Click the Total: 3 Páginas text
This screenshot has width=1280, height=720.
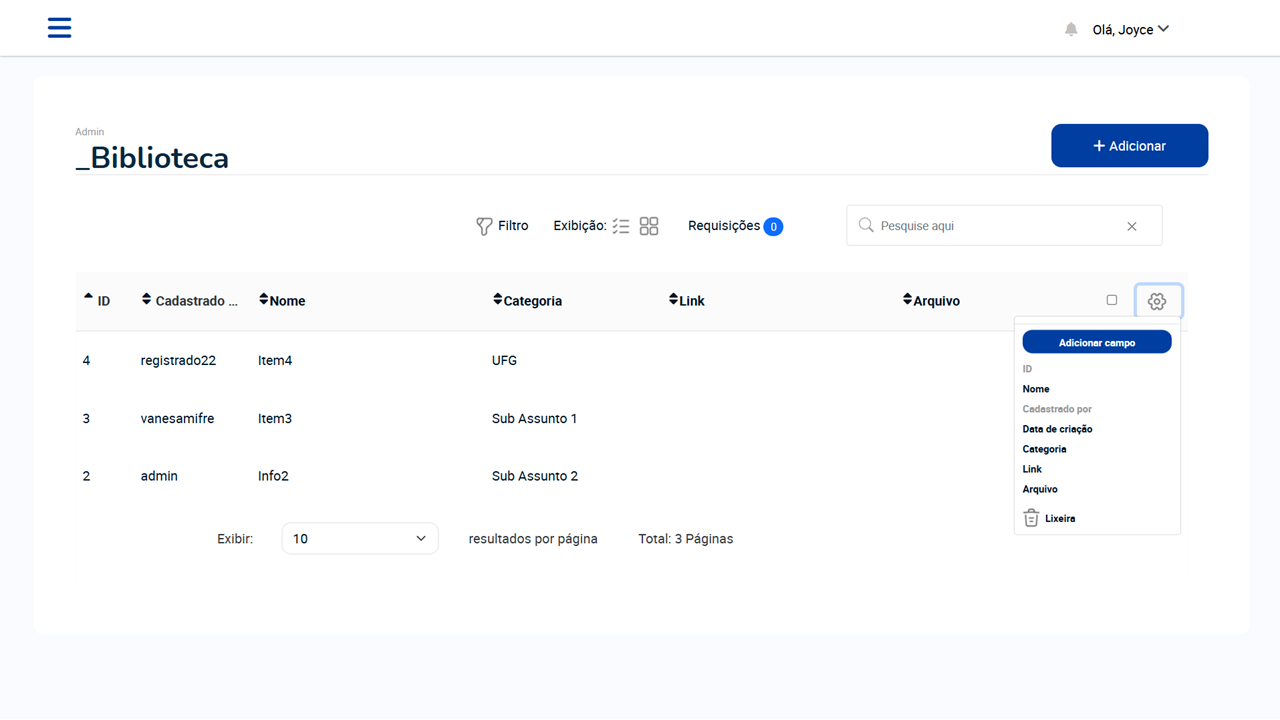tap(686, 539)
